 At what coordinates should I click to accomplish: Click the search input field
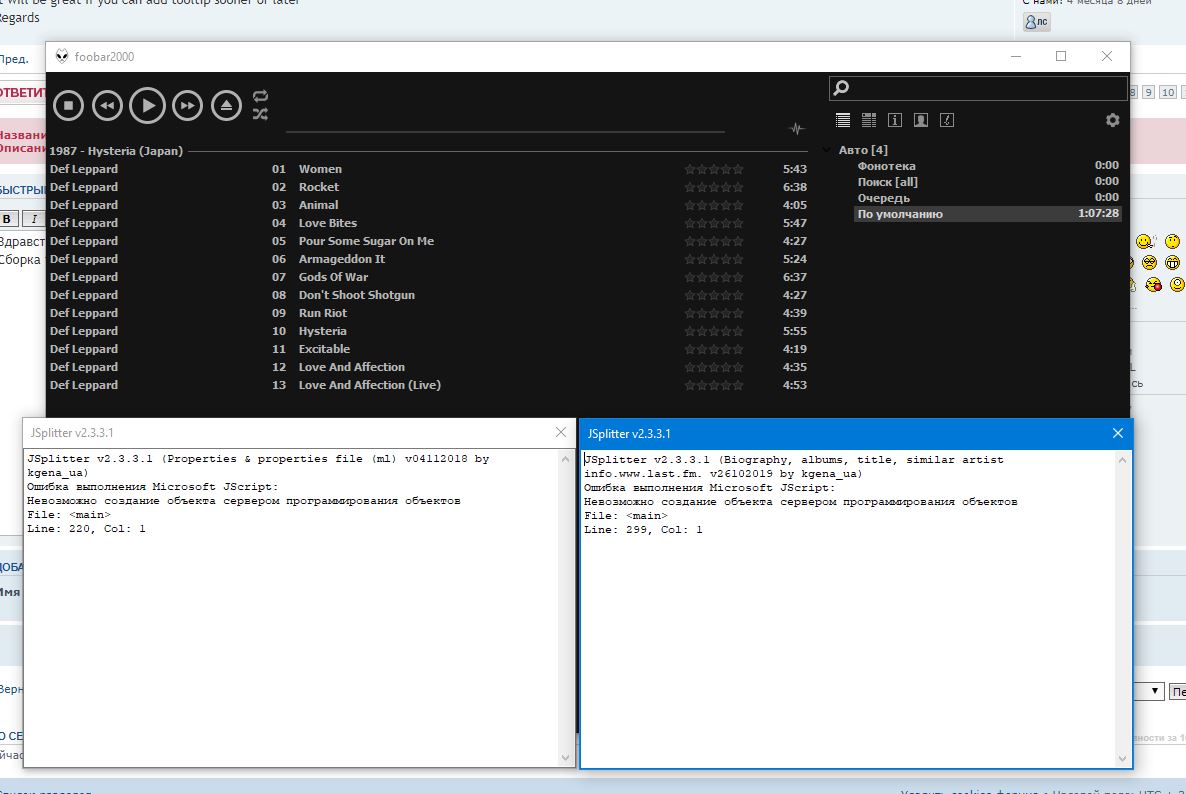click(x=985, y=88)
